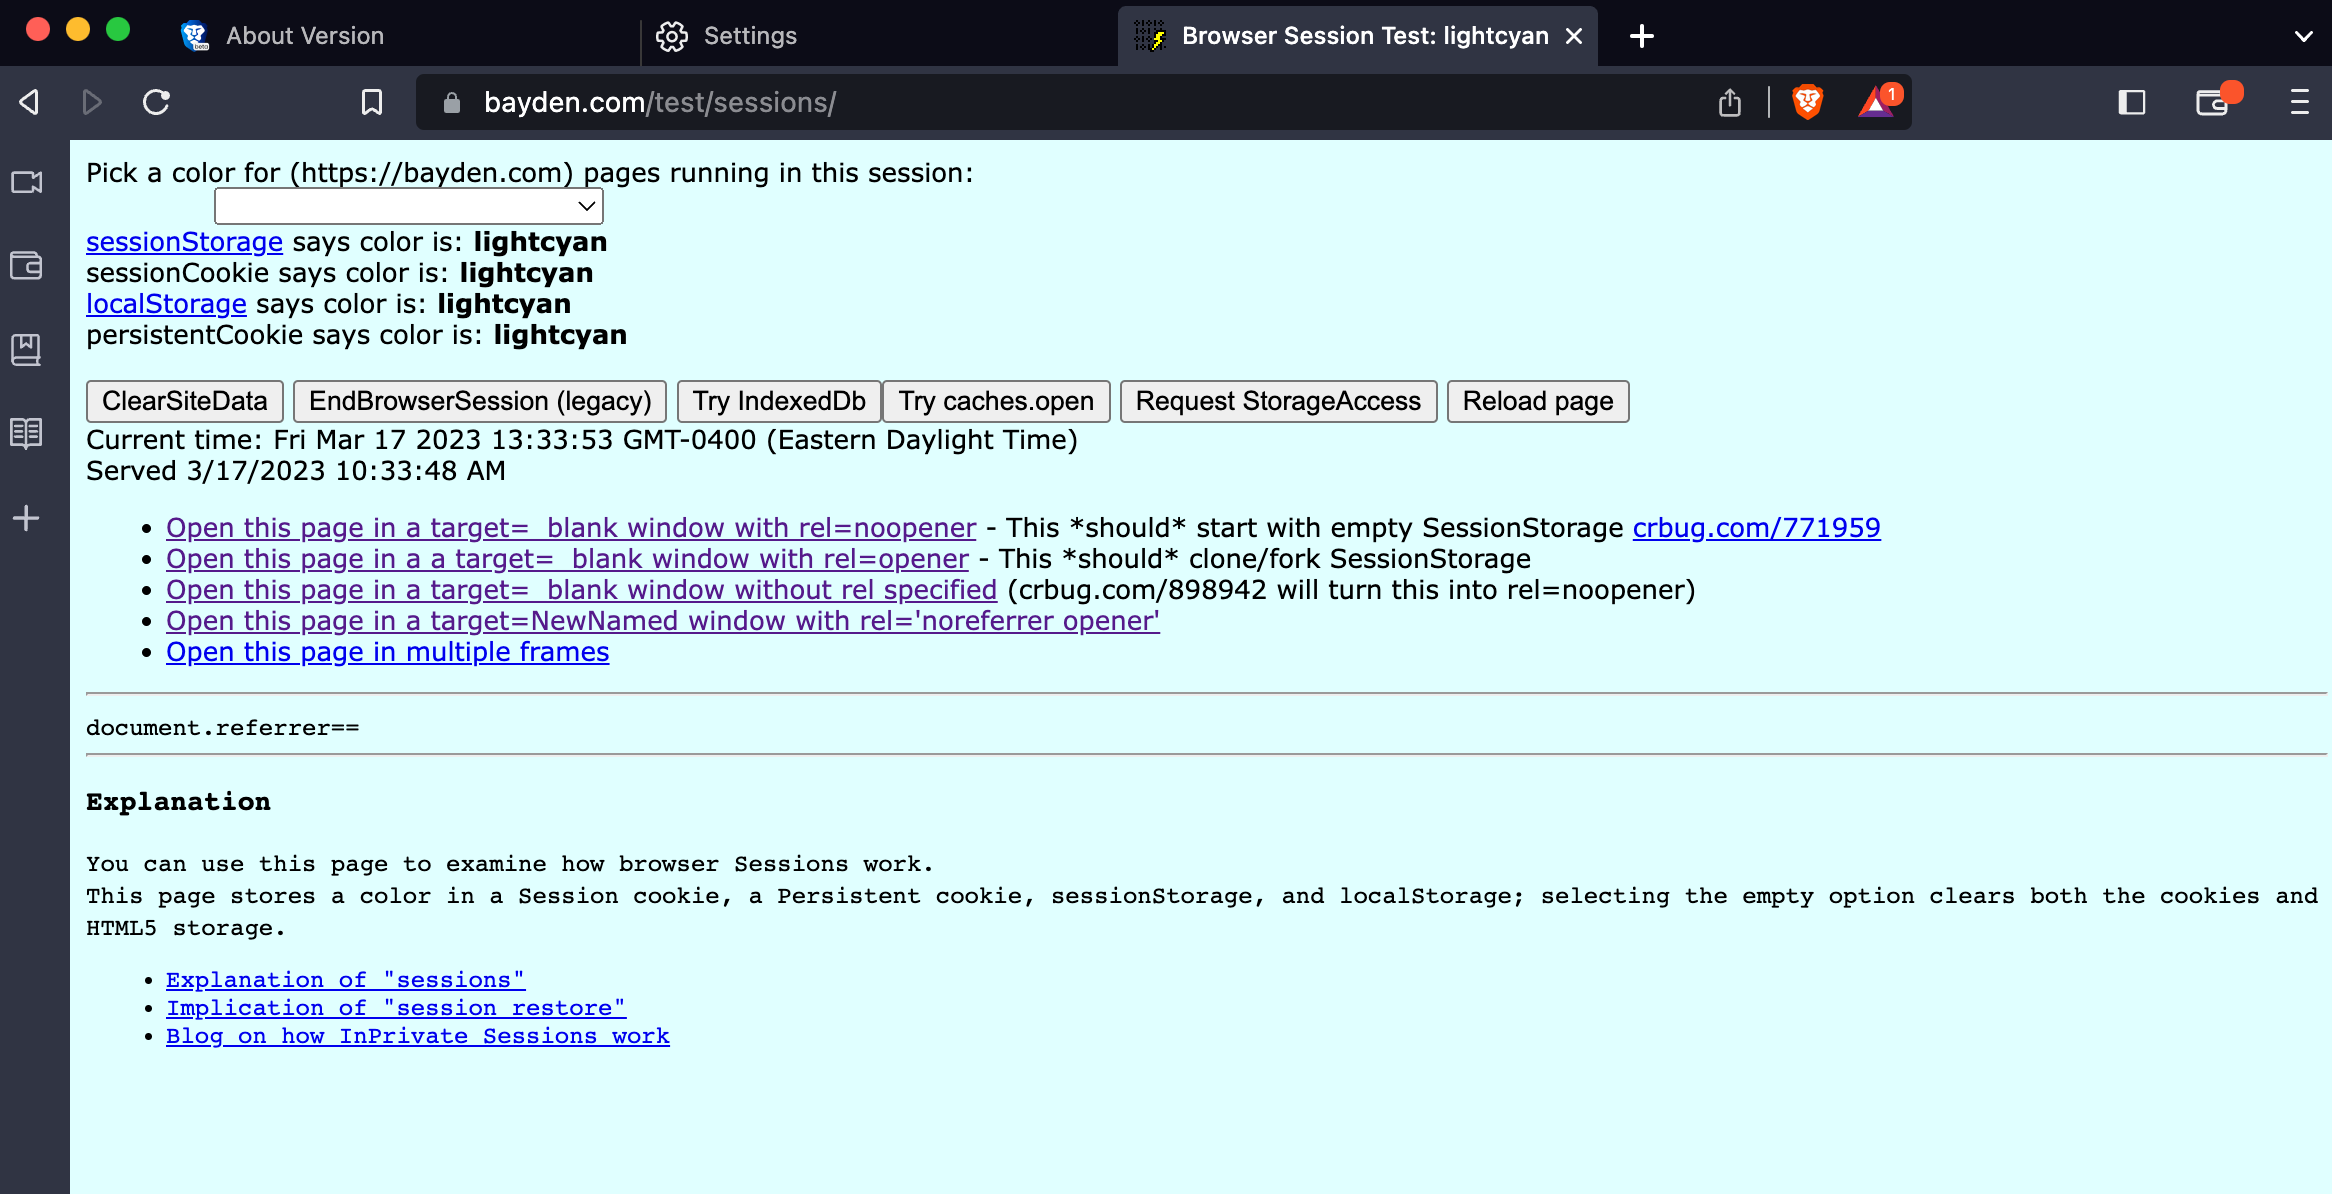Open Brave Wallet in toolbar
2332x1194 pixels.
[x=2214, y=102]
